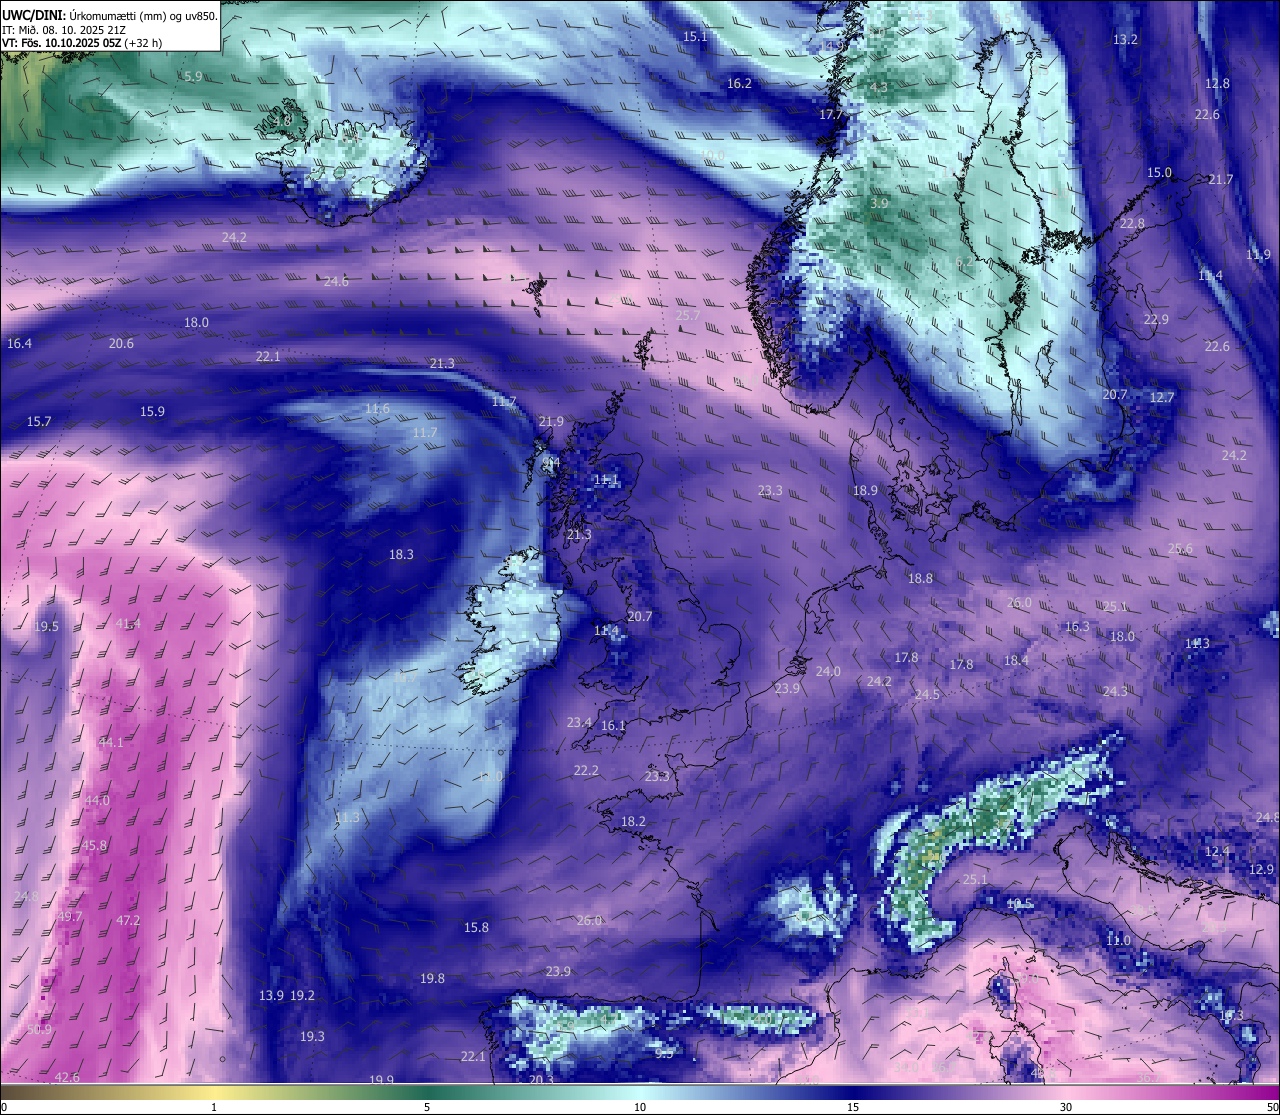
Task: Click the map value 22.2
Action: pyautogui.click(x=586, y=770)
